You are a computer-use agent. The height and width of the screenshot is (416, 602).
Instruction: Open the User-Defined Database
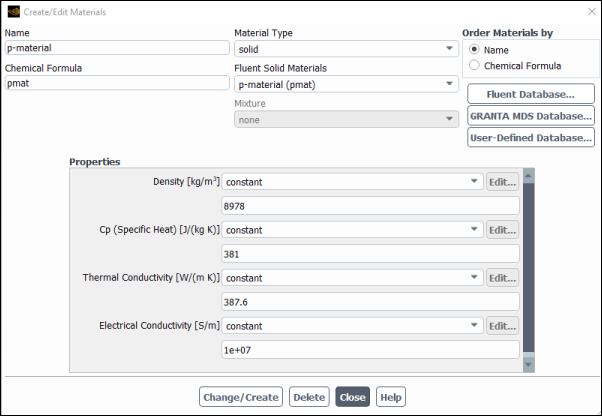(531, 137)
